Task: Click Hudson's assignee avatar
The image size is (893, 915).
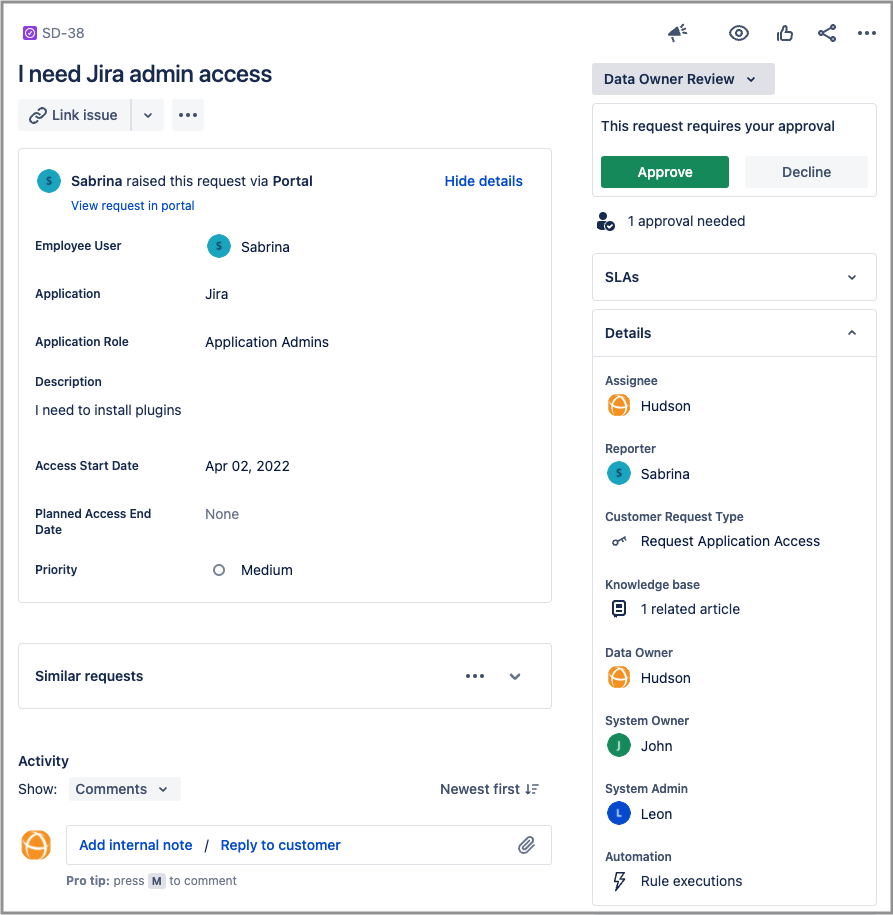Action: click(620, 406)
